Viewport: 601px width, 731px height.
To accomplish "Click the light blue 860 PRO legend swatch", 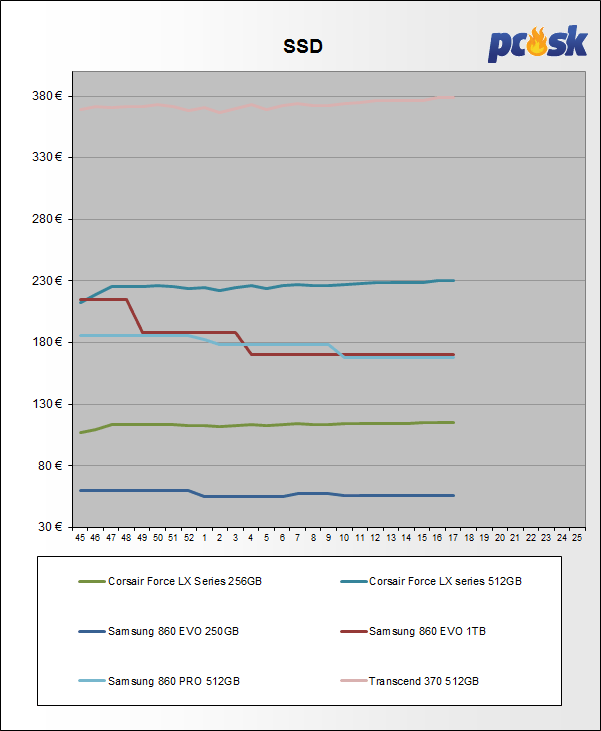I will pyautogui.click(x=92, y=681).
